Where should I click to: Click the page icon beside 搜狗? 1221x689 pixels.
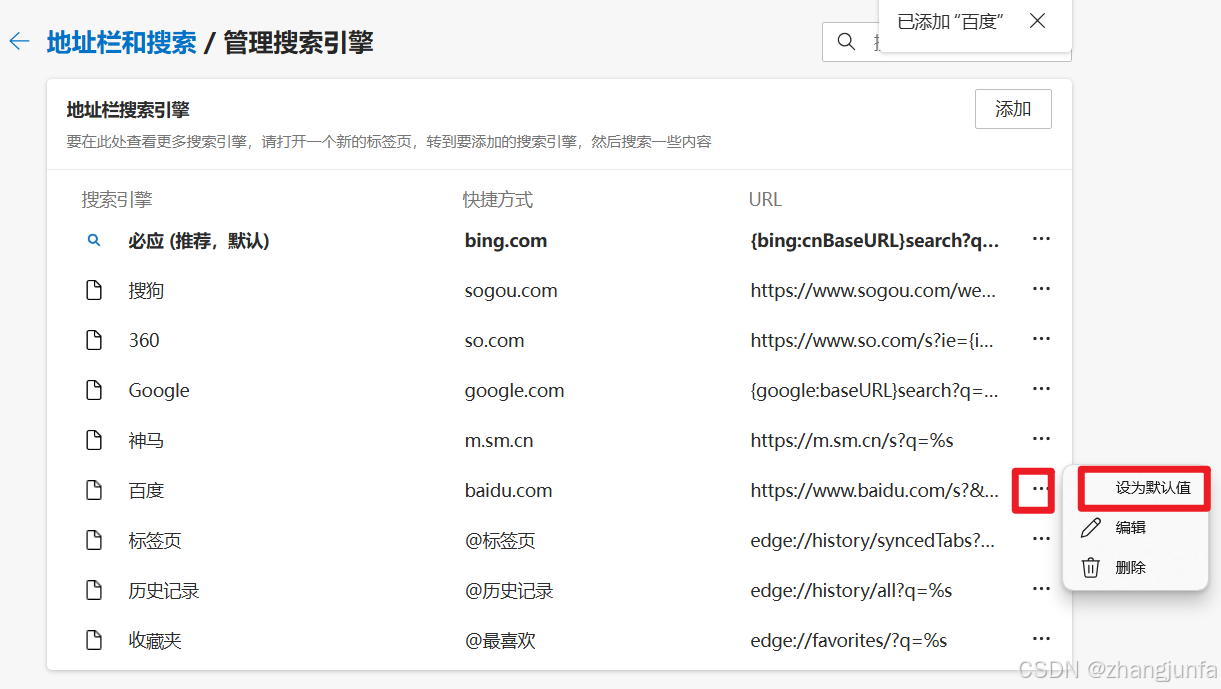point(94,291)
